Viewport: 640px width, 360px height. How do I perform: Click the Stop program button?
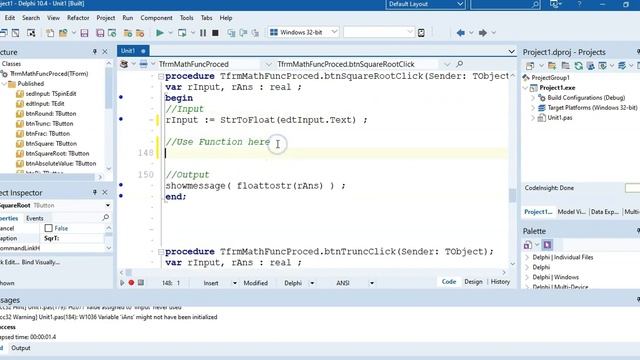click(215, 33)
